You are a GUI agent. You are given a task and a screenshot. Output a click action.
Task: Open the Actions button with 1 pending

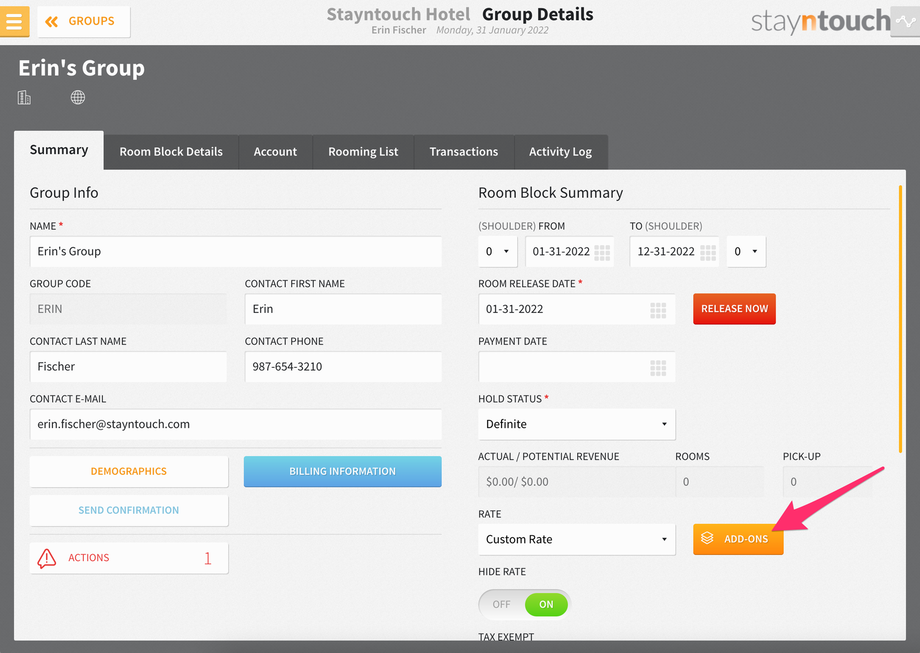[x=128, y=558]
